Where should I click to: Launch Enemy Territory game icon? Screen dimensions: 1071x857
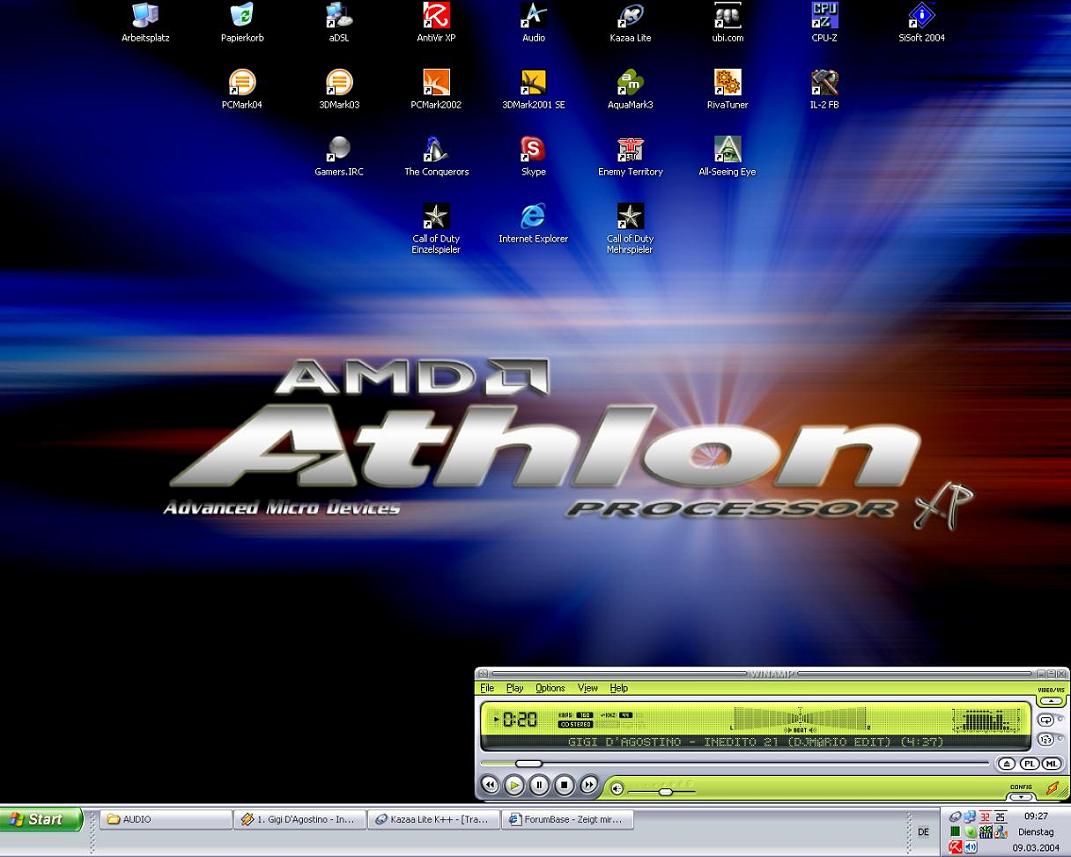click(630, 156)
